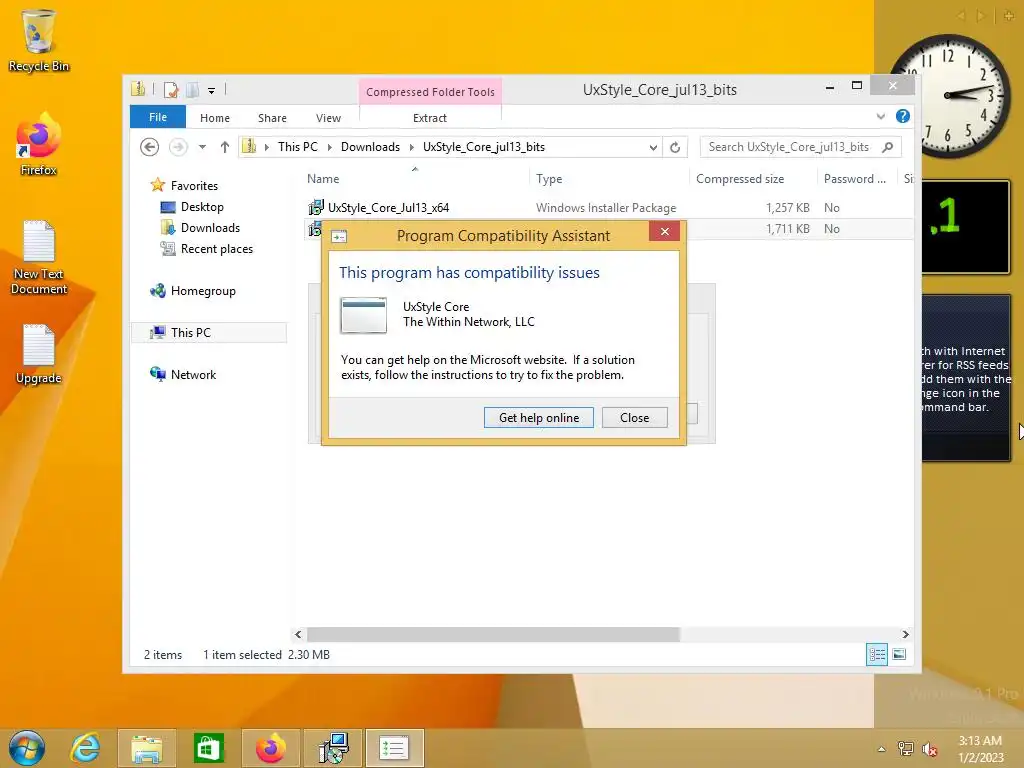Image resolution: width=1024 pixels, height=768 pixels.
Task: Click the zip folder icon in address bar
Action: click(x=249, y=146)
